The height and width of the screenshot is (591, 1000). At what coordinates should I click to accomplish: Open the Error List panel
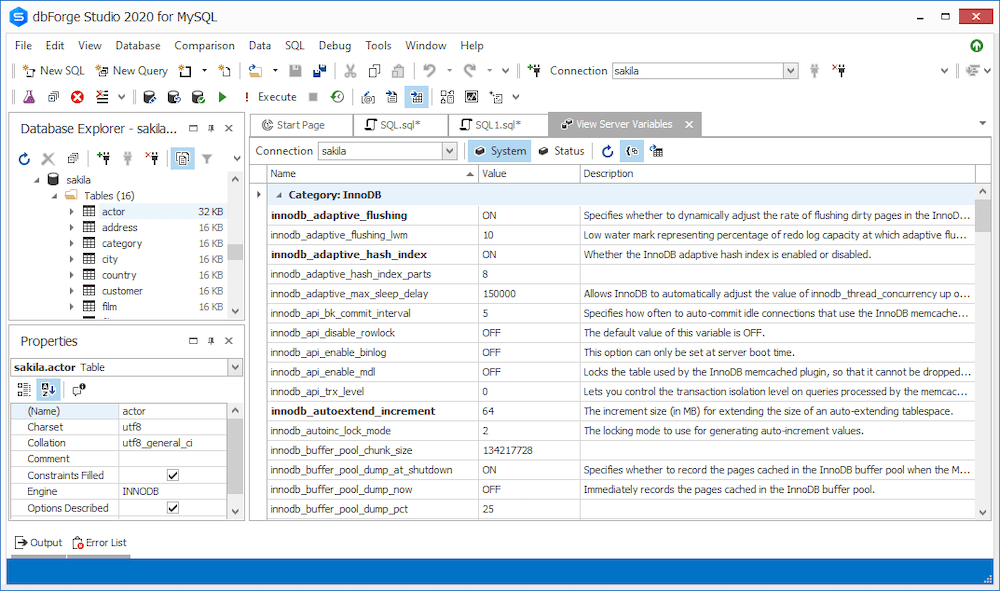pyautogui.click(x=99, y=542)
